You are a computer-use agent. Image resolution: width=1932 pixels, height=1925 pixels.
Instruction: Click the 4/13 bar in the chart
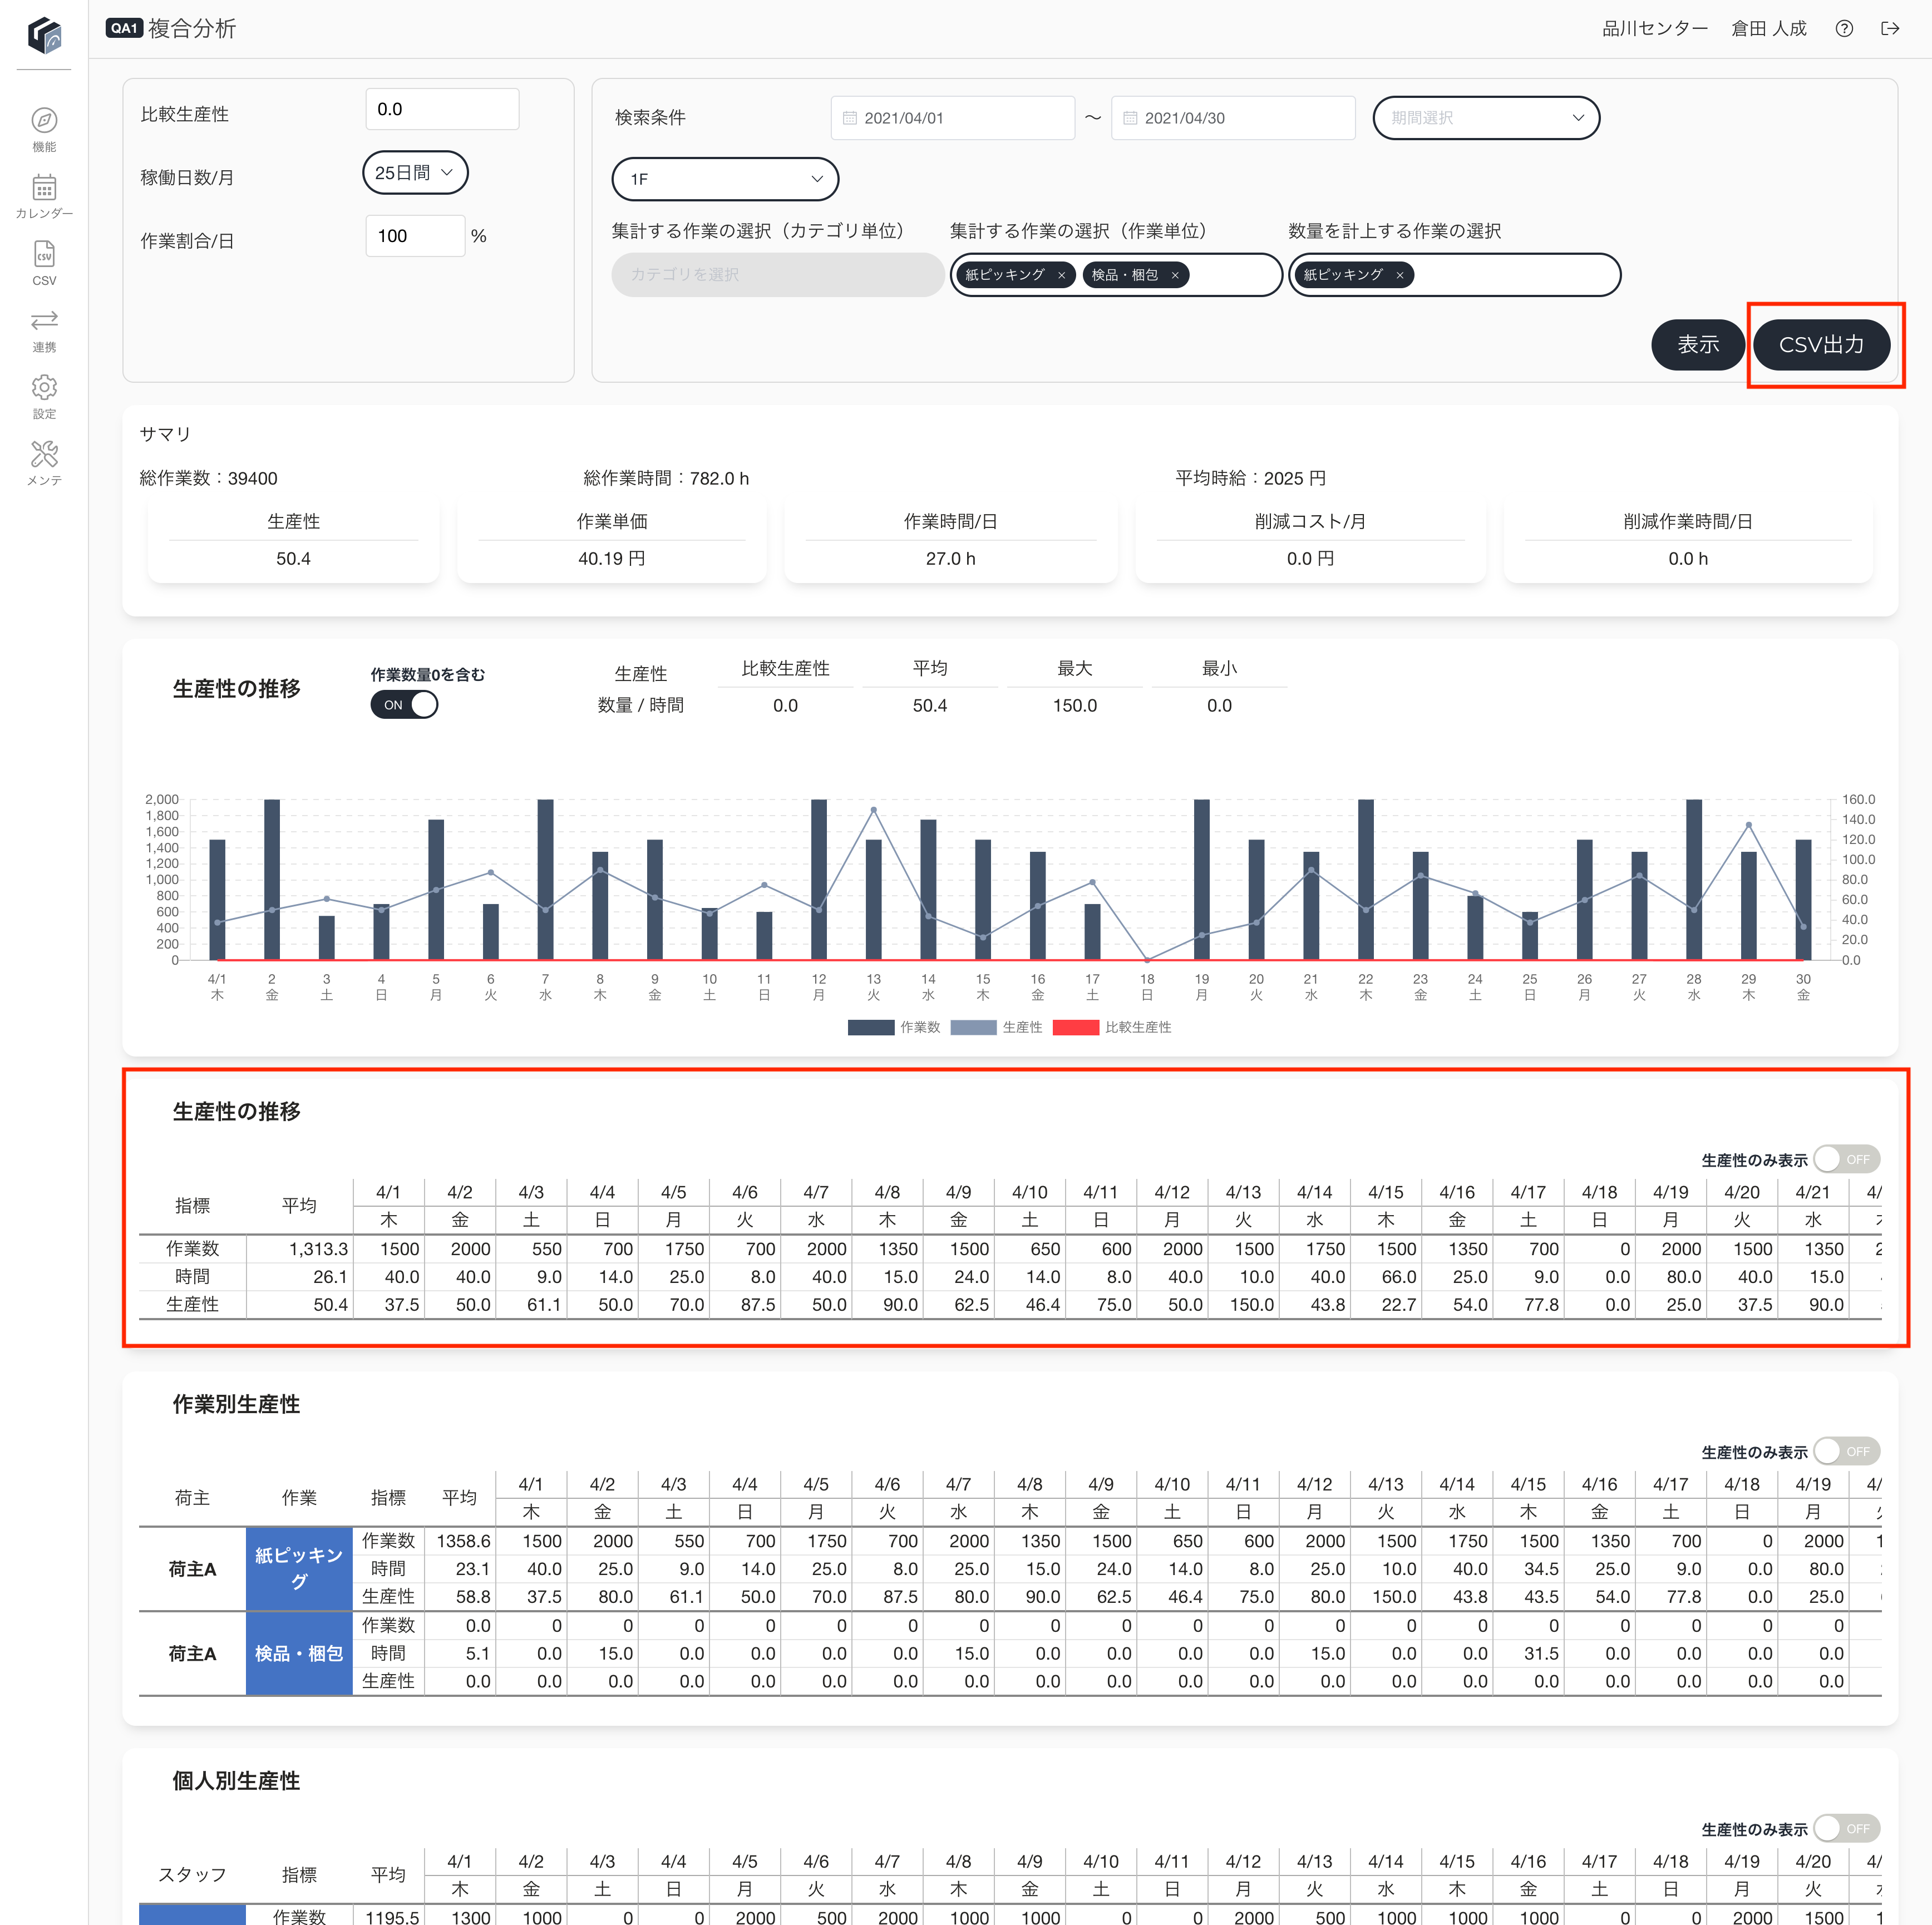tap(874, 900)
